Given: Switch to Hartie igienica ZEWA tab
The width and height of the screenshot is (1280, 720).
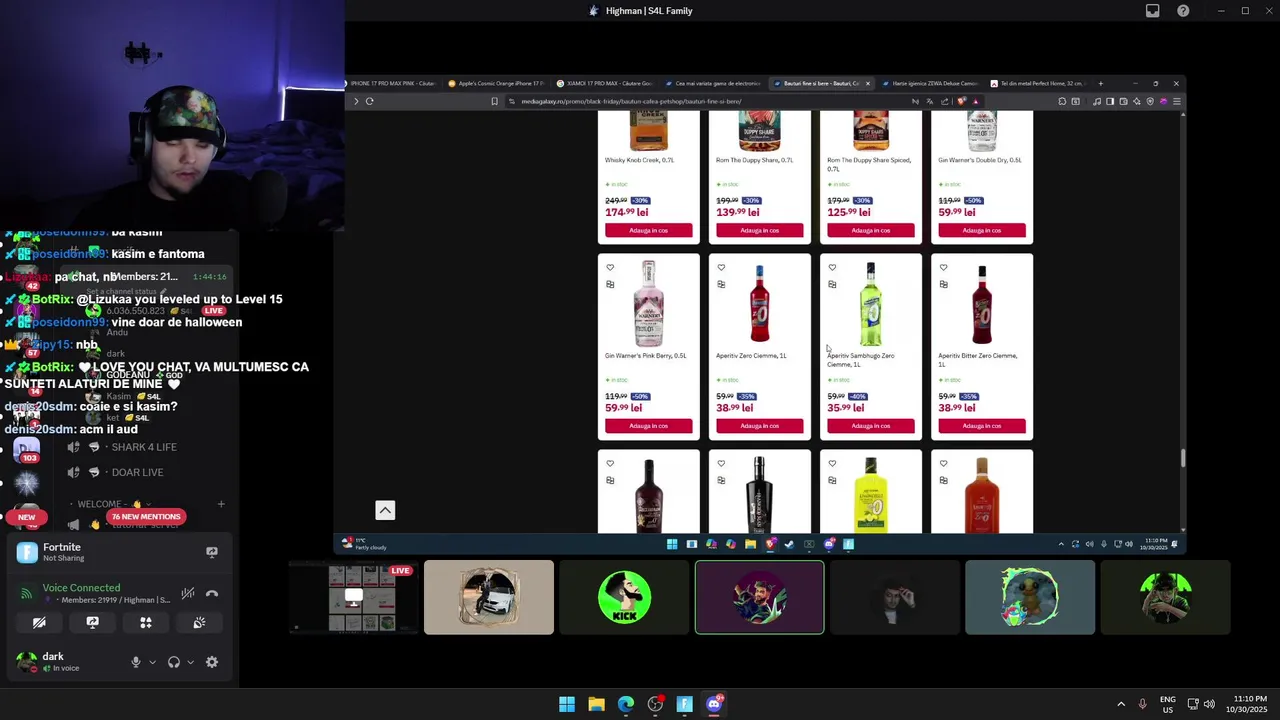Looking at the screenshot, I should (x=930, y=84).
